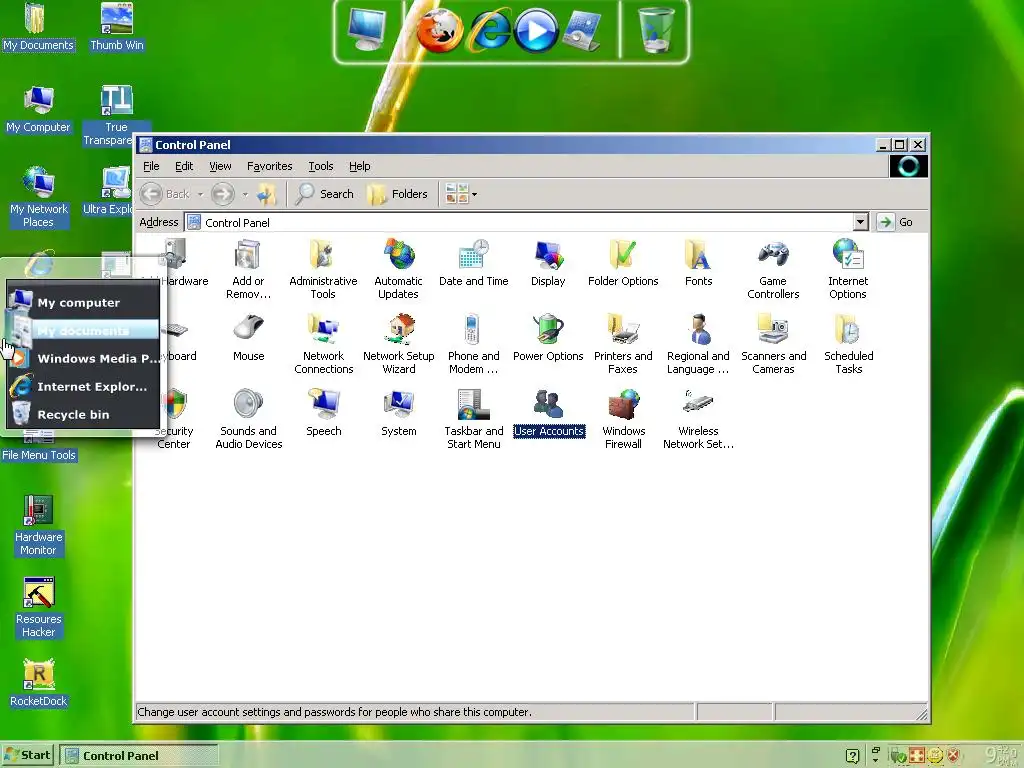Click the Recycle Bin dock icon
Image resolution: width=1024 pixels, height=768 pixels.
[656, 30]
